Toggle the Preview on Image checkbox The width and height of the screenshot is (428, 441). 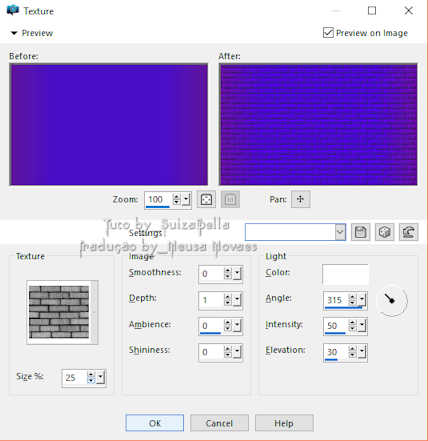(x=328, y=33)
